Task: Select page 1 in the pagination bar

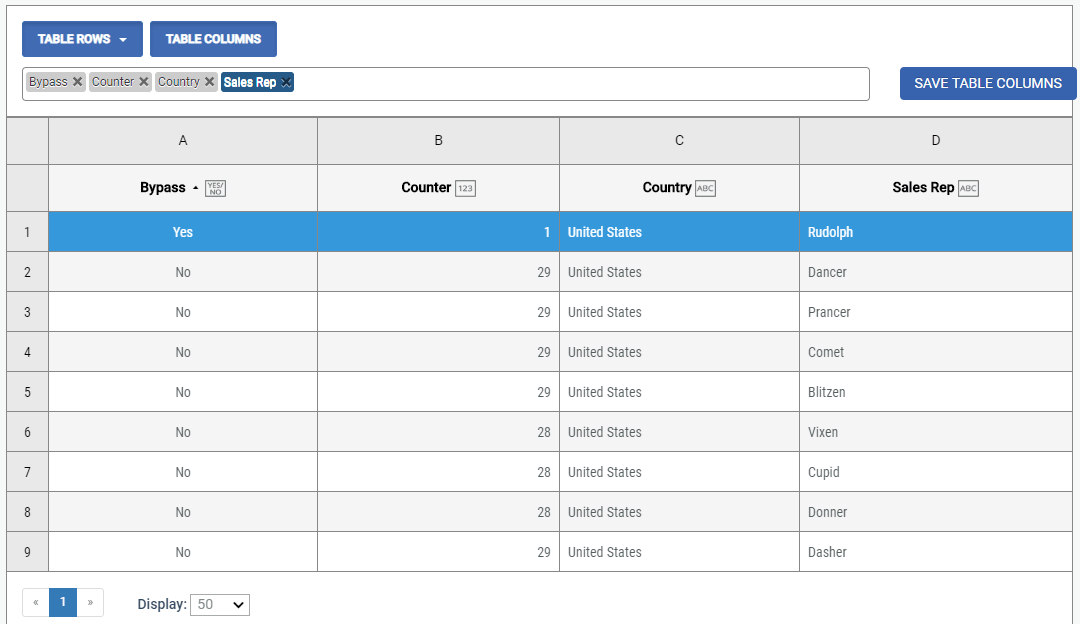Action: point(63,602)
